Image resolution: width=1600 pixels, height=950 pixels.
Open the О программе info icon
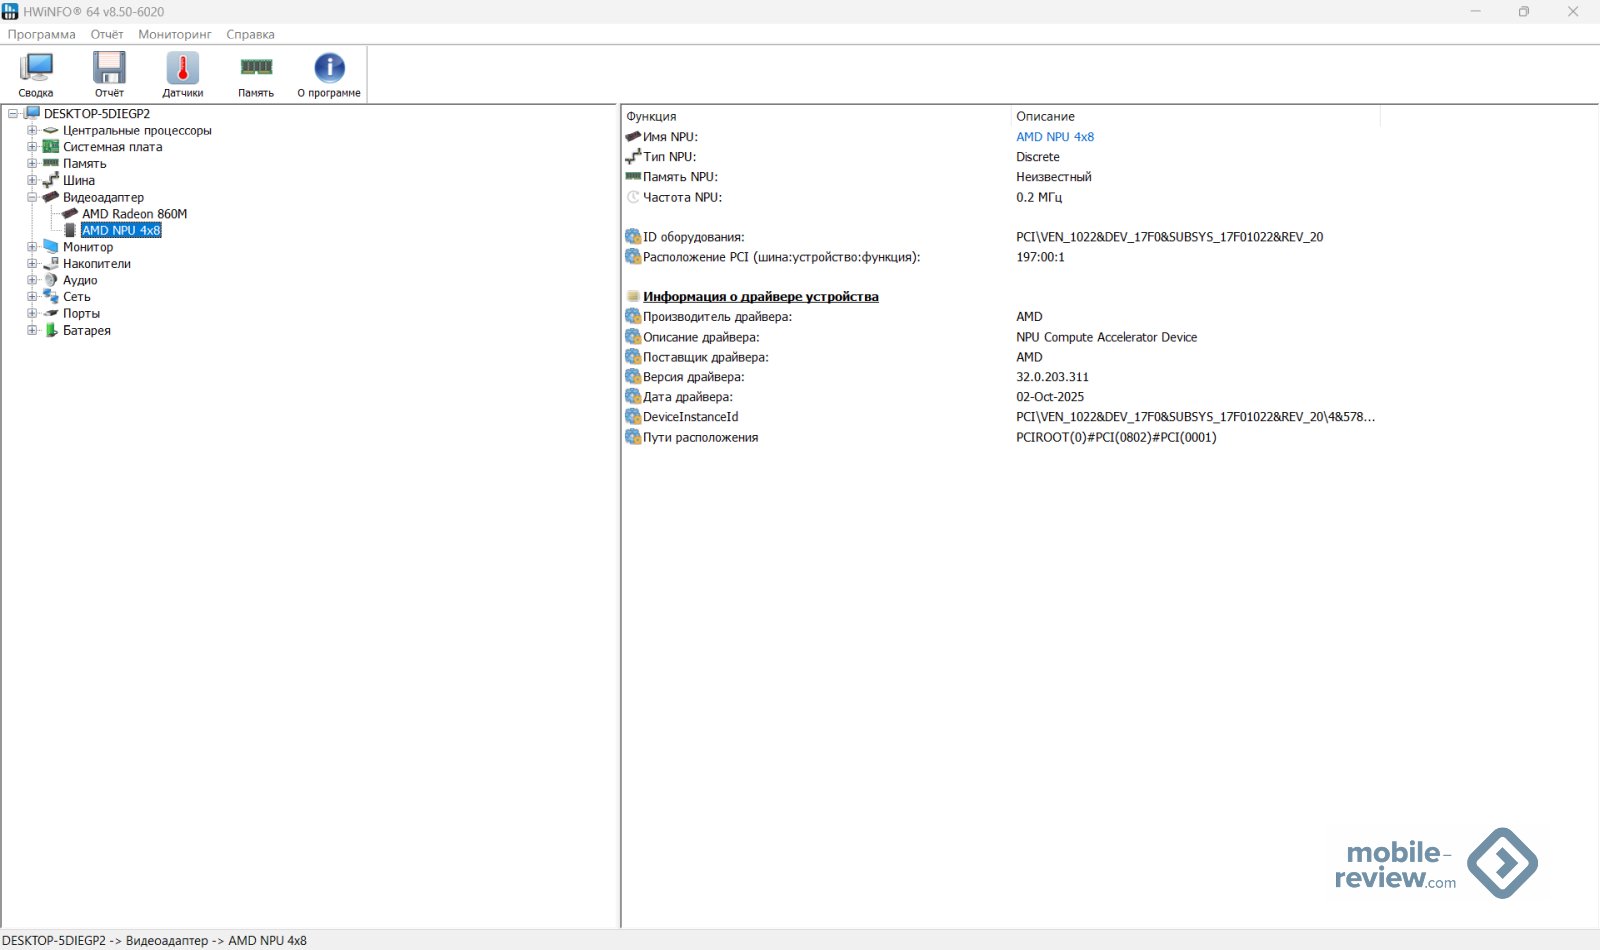pyautogui.click(x=329, y=68)
